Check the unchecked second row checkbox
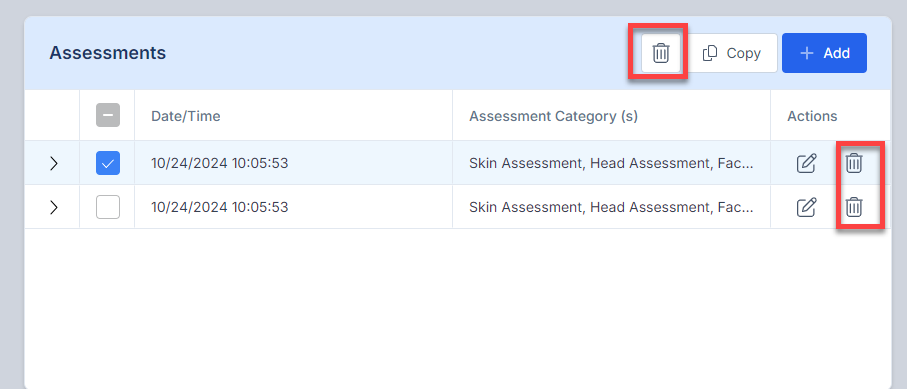Viewport: 907px width, 389px height. (x=108, y=207)
